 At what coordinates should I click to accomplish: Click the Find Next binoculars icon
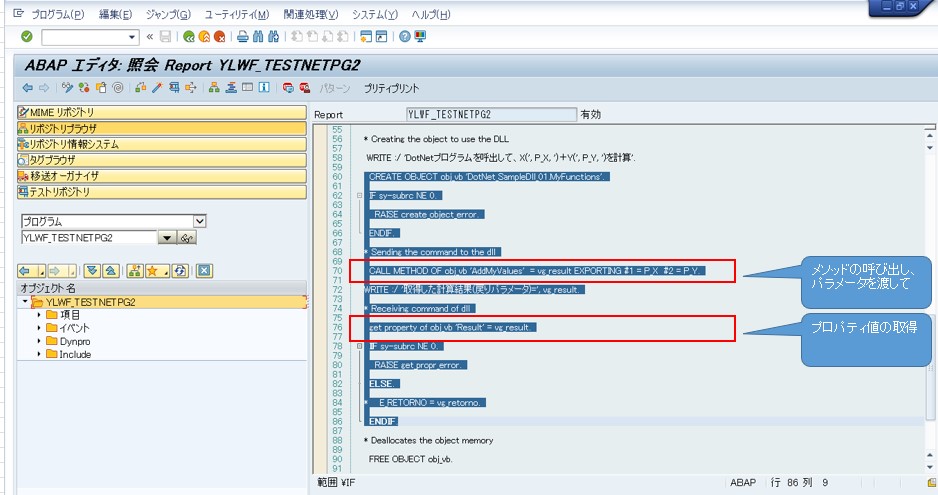pos(273,37)
